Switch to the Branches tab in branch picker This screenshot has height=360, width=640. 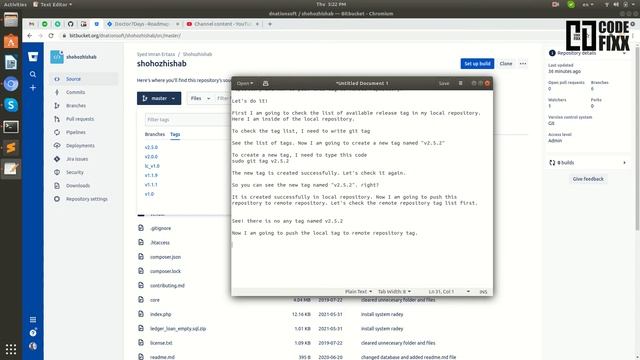pos(155,134)
